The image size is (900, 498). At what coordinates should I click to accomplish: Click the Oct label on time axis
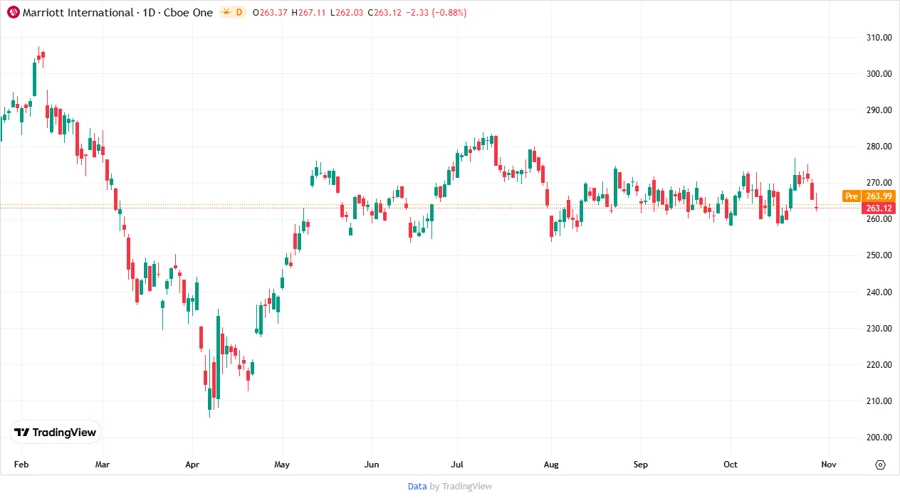pyautogui.click(x=730, y=464)
